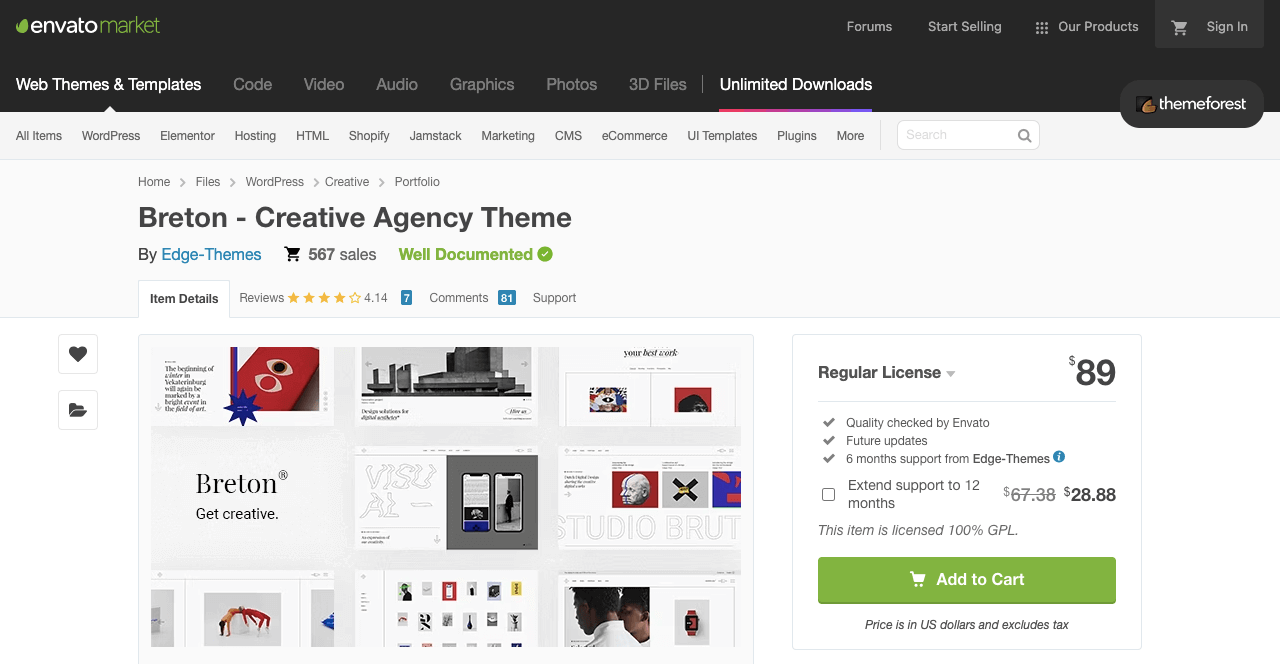This screenshot has height=664, width=1280.
Task: Open the Support tab
Action: (554, 298)
